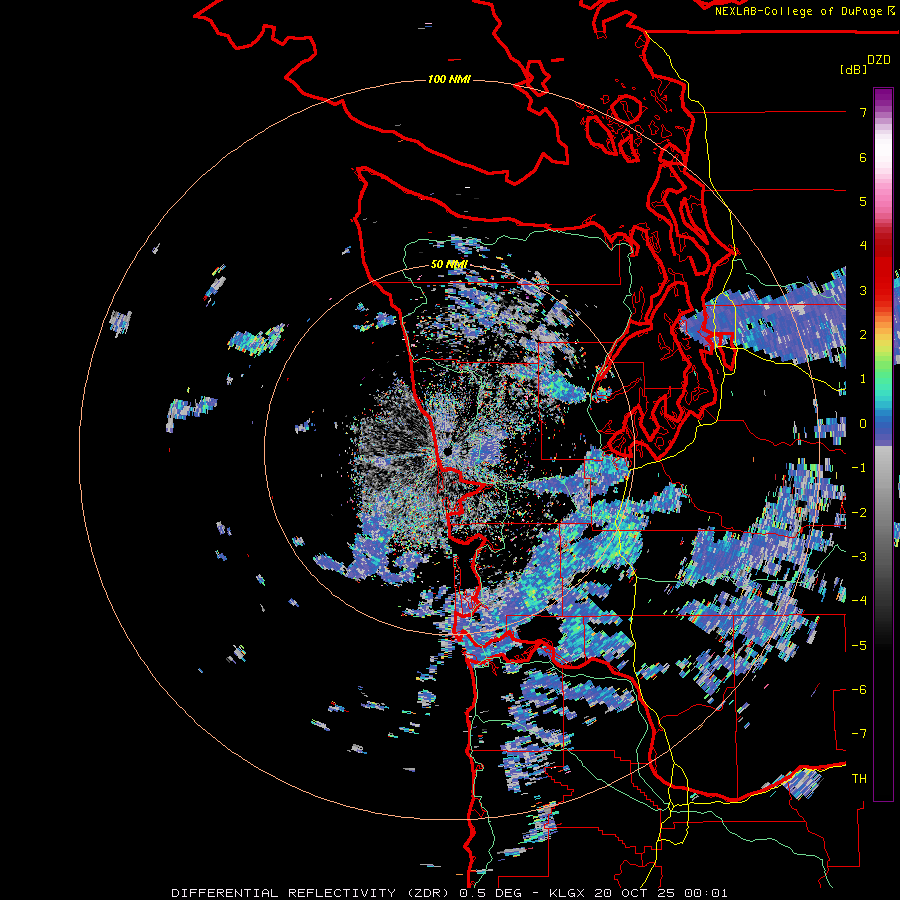This screenshot has height=900, width=900.
Task: Click the -3 tick on the scale
Action: (859, 557)
